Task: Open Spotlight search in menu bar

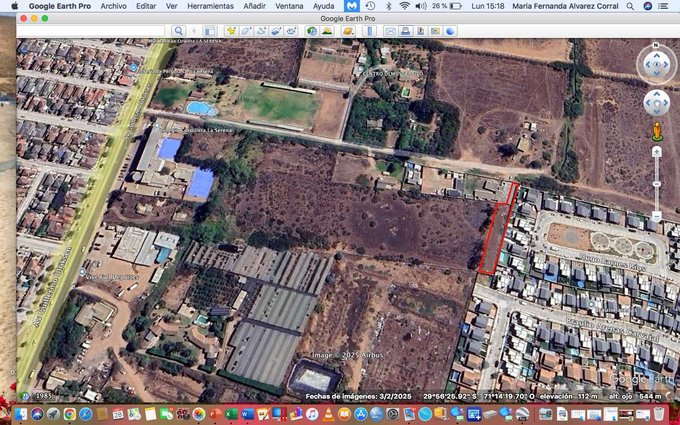Action: click(x=630, y=6)
